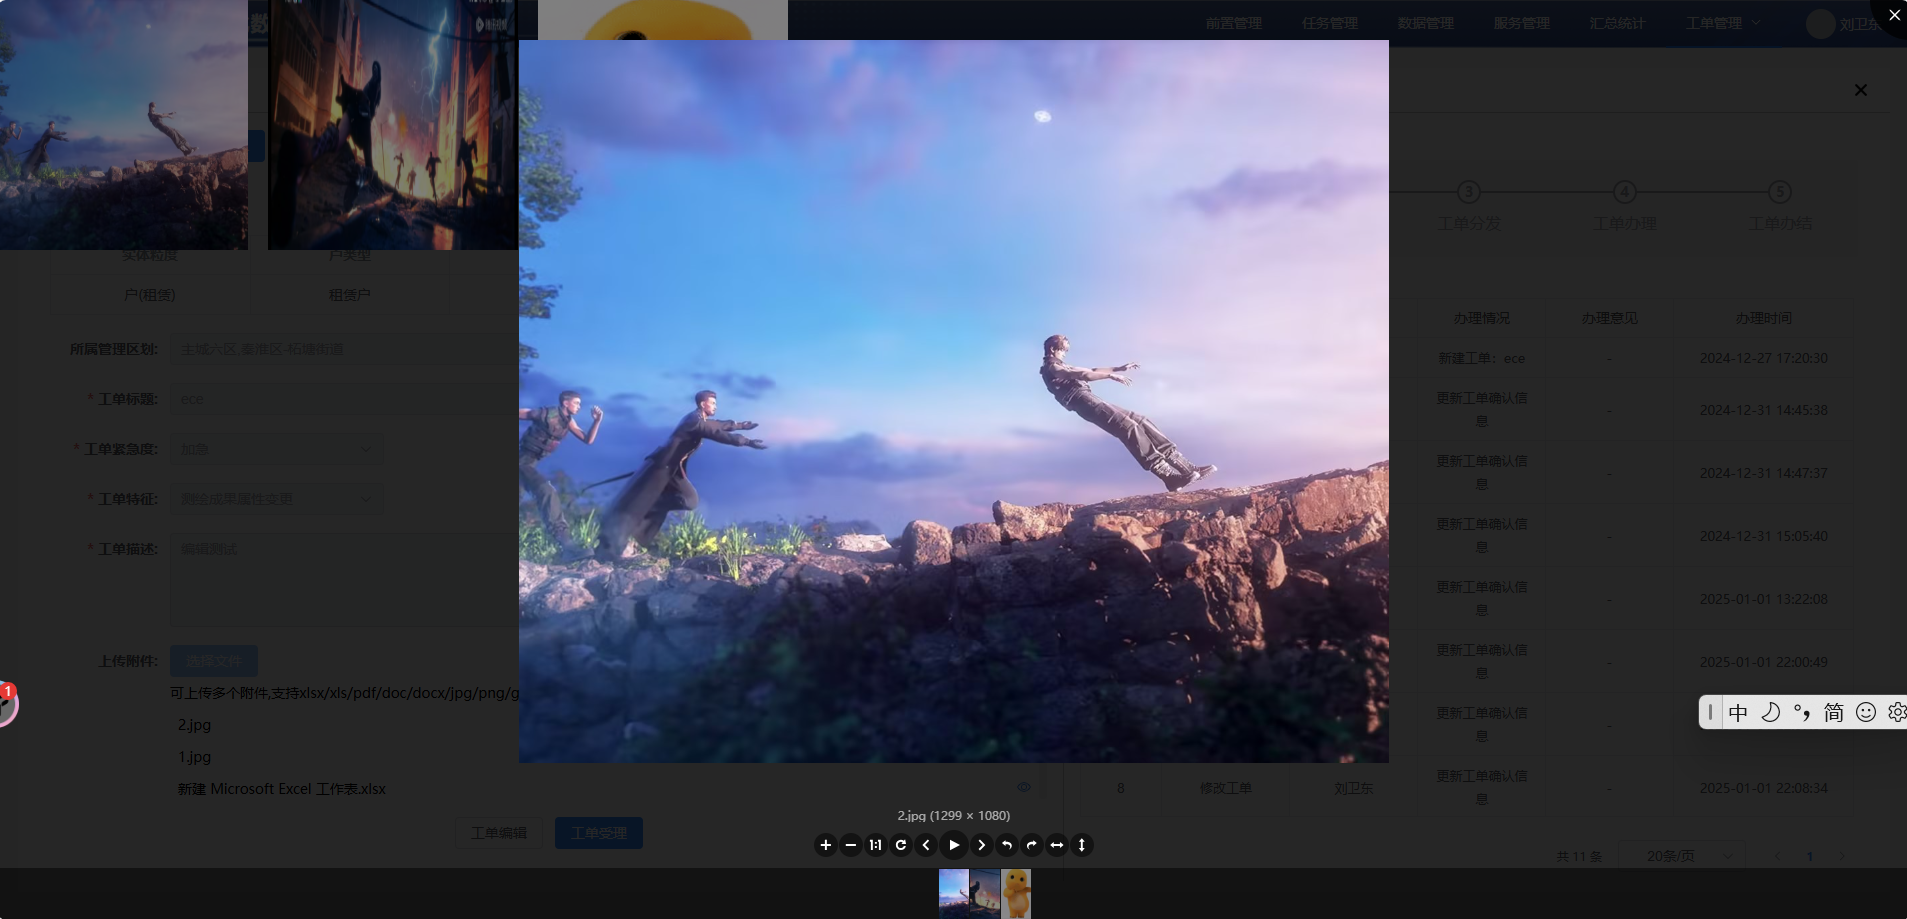The image size is (1907, 919).
Task: Open 汇总统计 in top navigation
Action: click(1617, 23)
